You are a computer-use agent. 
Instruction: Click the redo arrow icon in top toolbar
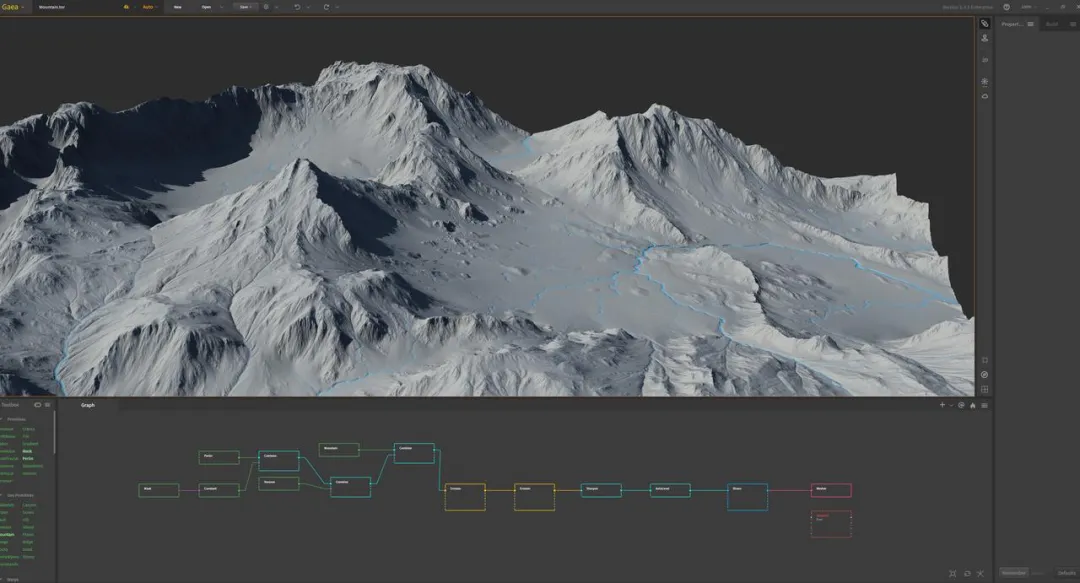coord(326,7)
